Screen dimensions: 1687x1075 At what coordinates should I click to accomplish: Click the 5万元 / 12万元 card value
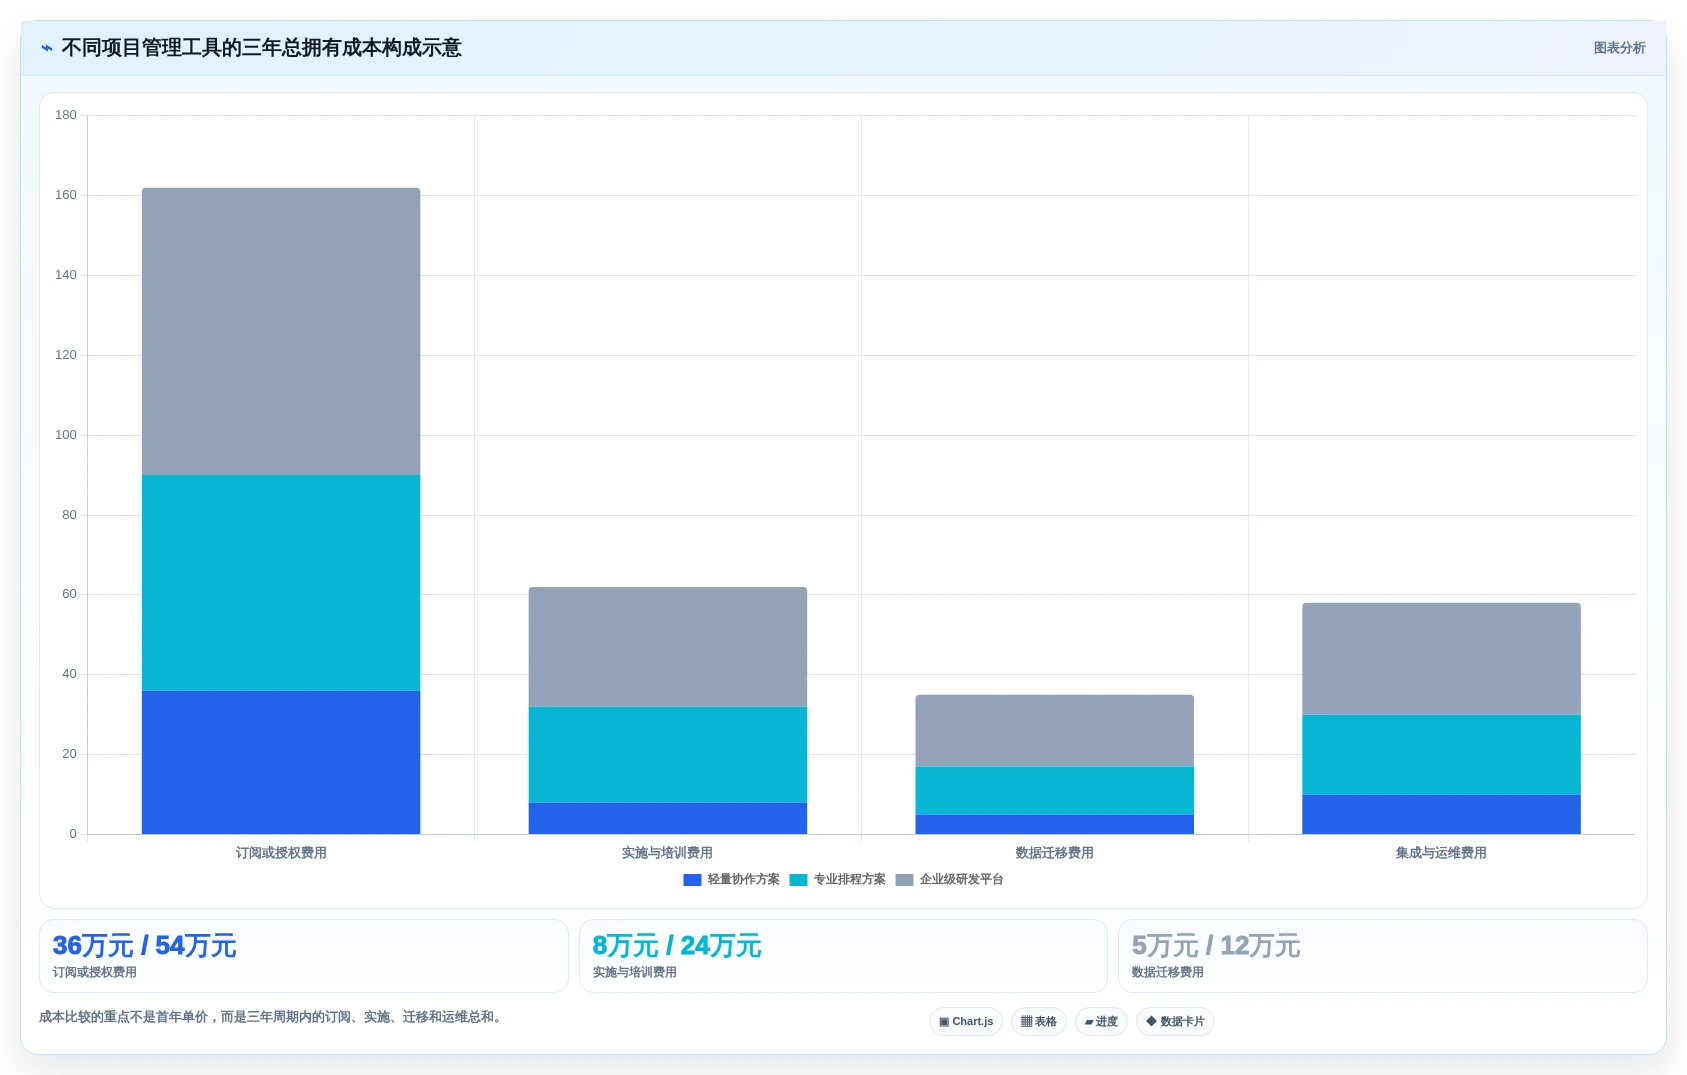pos(1216,946)
